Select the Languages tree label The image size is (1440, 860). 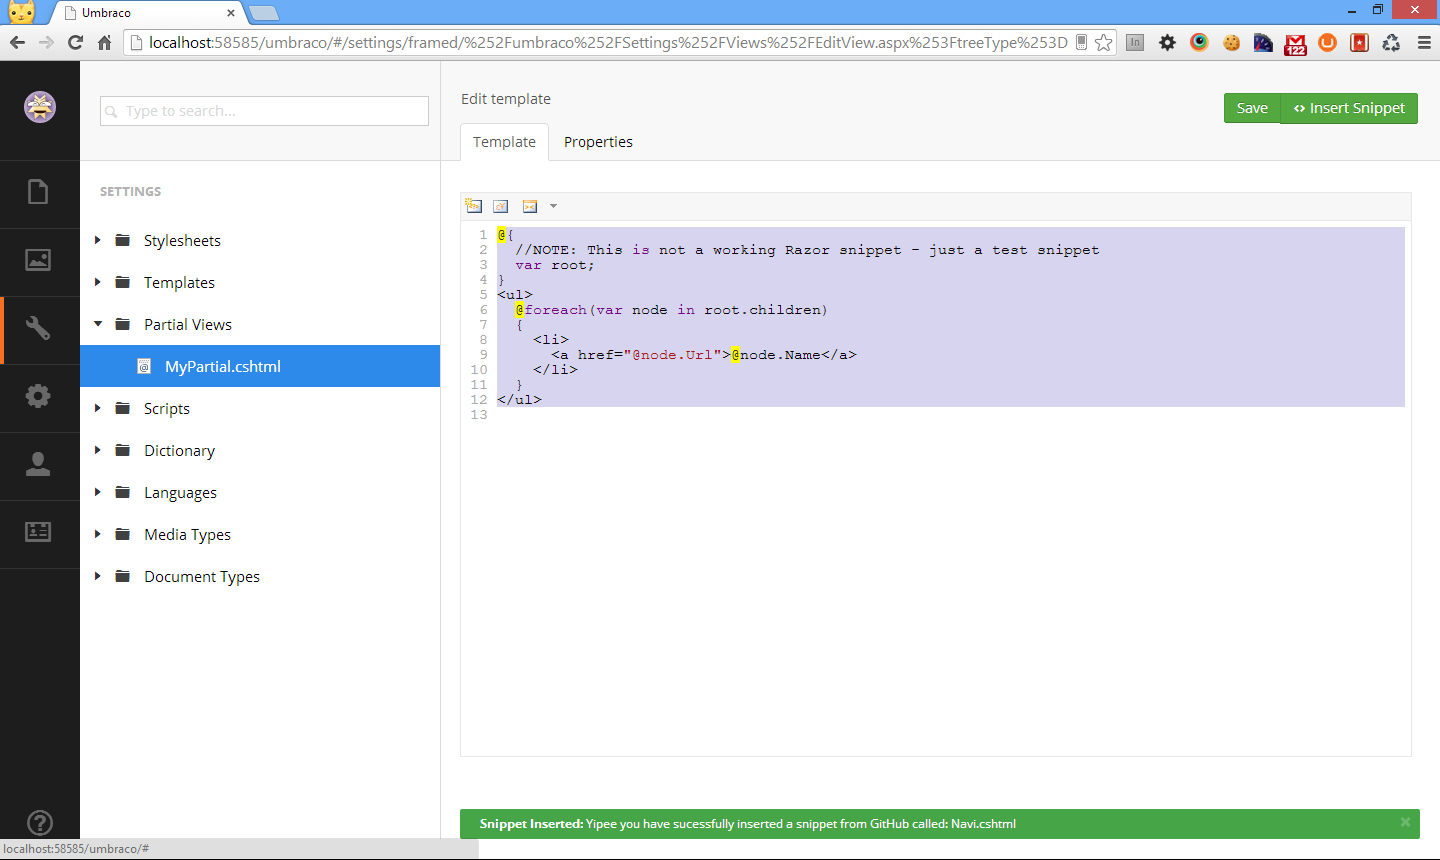(180, 493)
